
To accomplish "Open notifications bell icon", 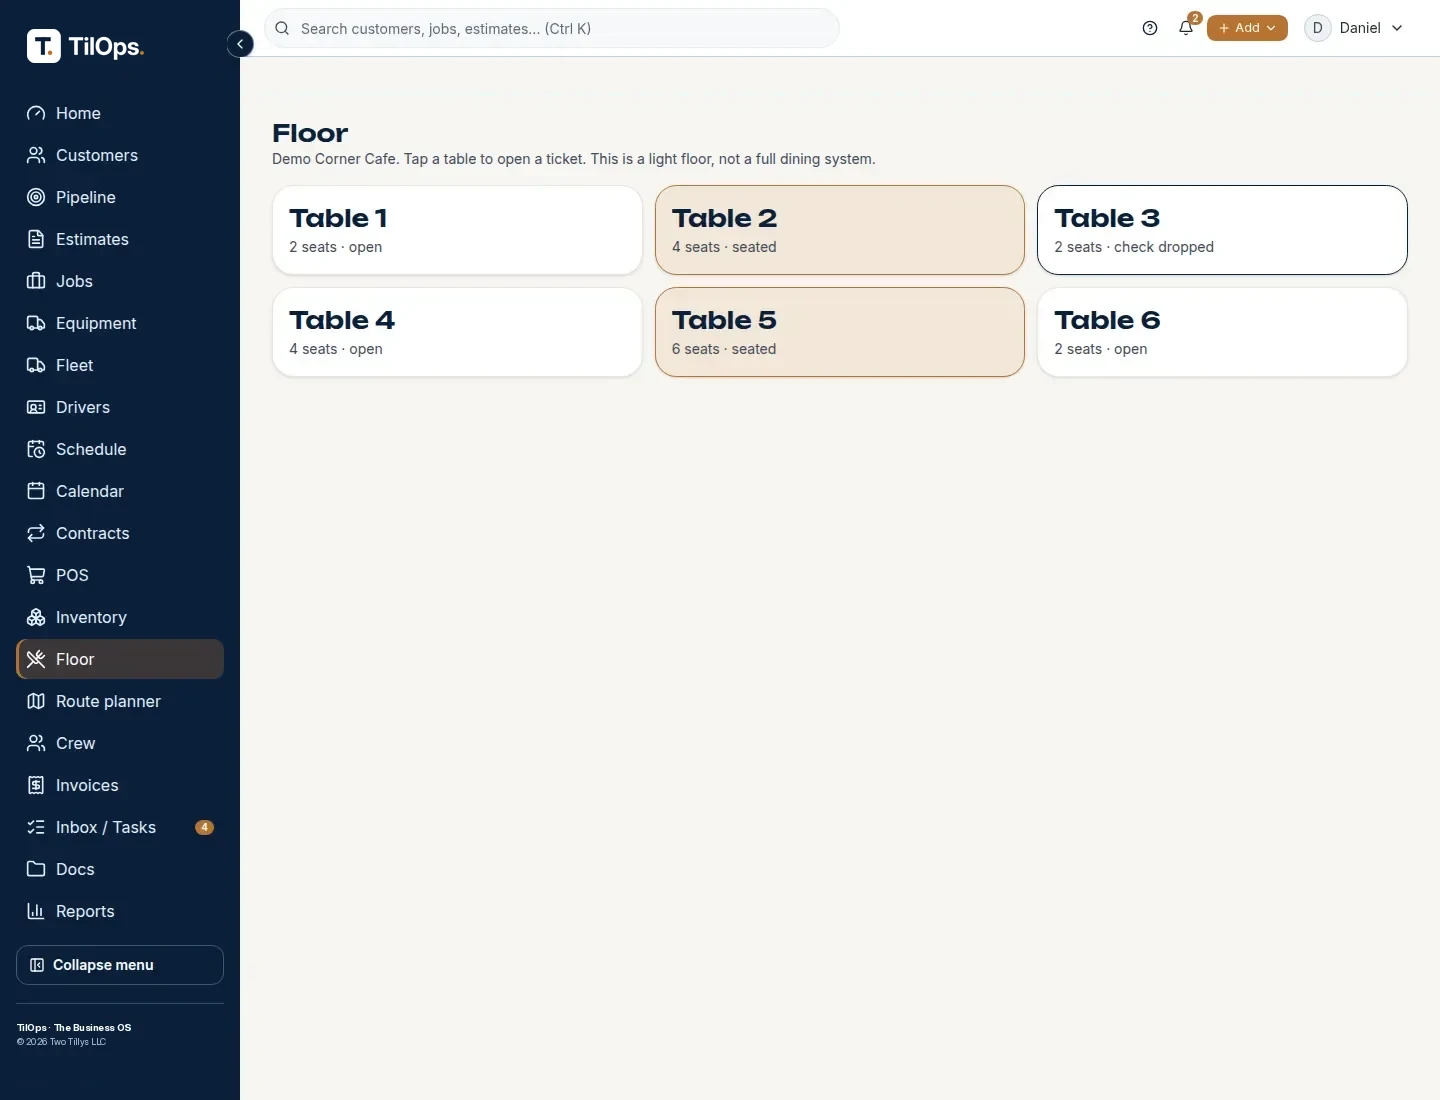I will 1186,28.
